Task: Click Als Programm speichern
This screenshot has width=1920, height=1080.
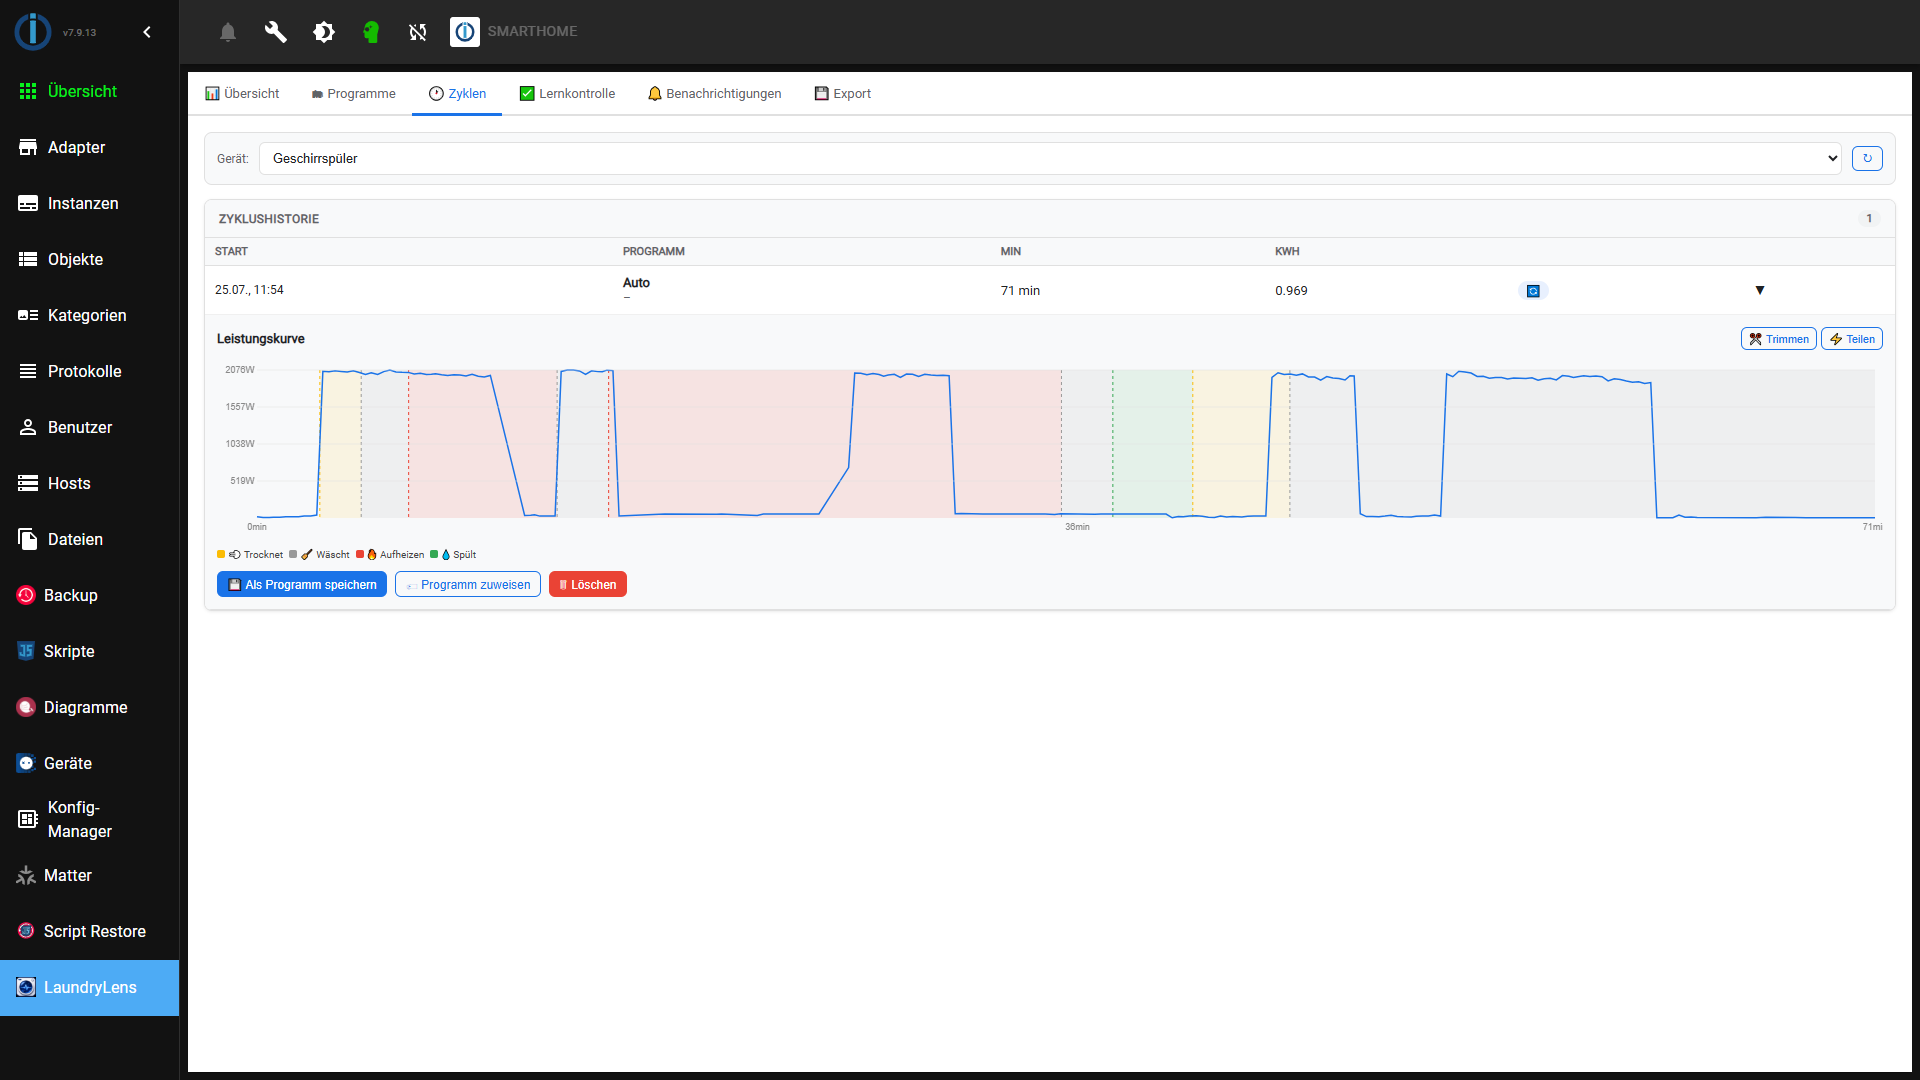Action: point(302,584)
